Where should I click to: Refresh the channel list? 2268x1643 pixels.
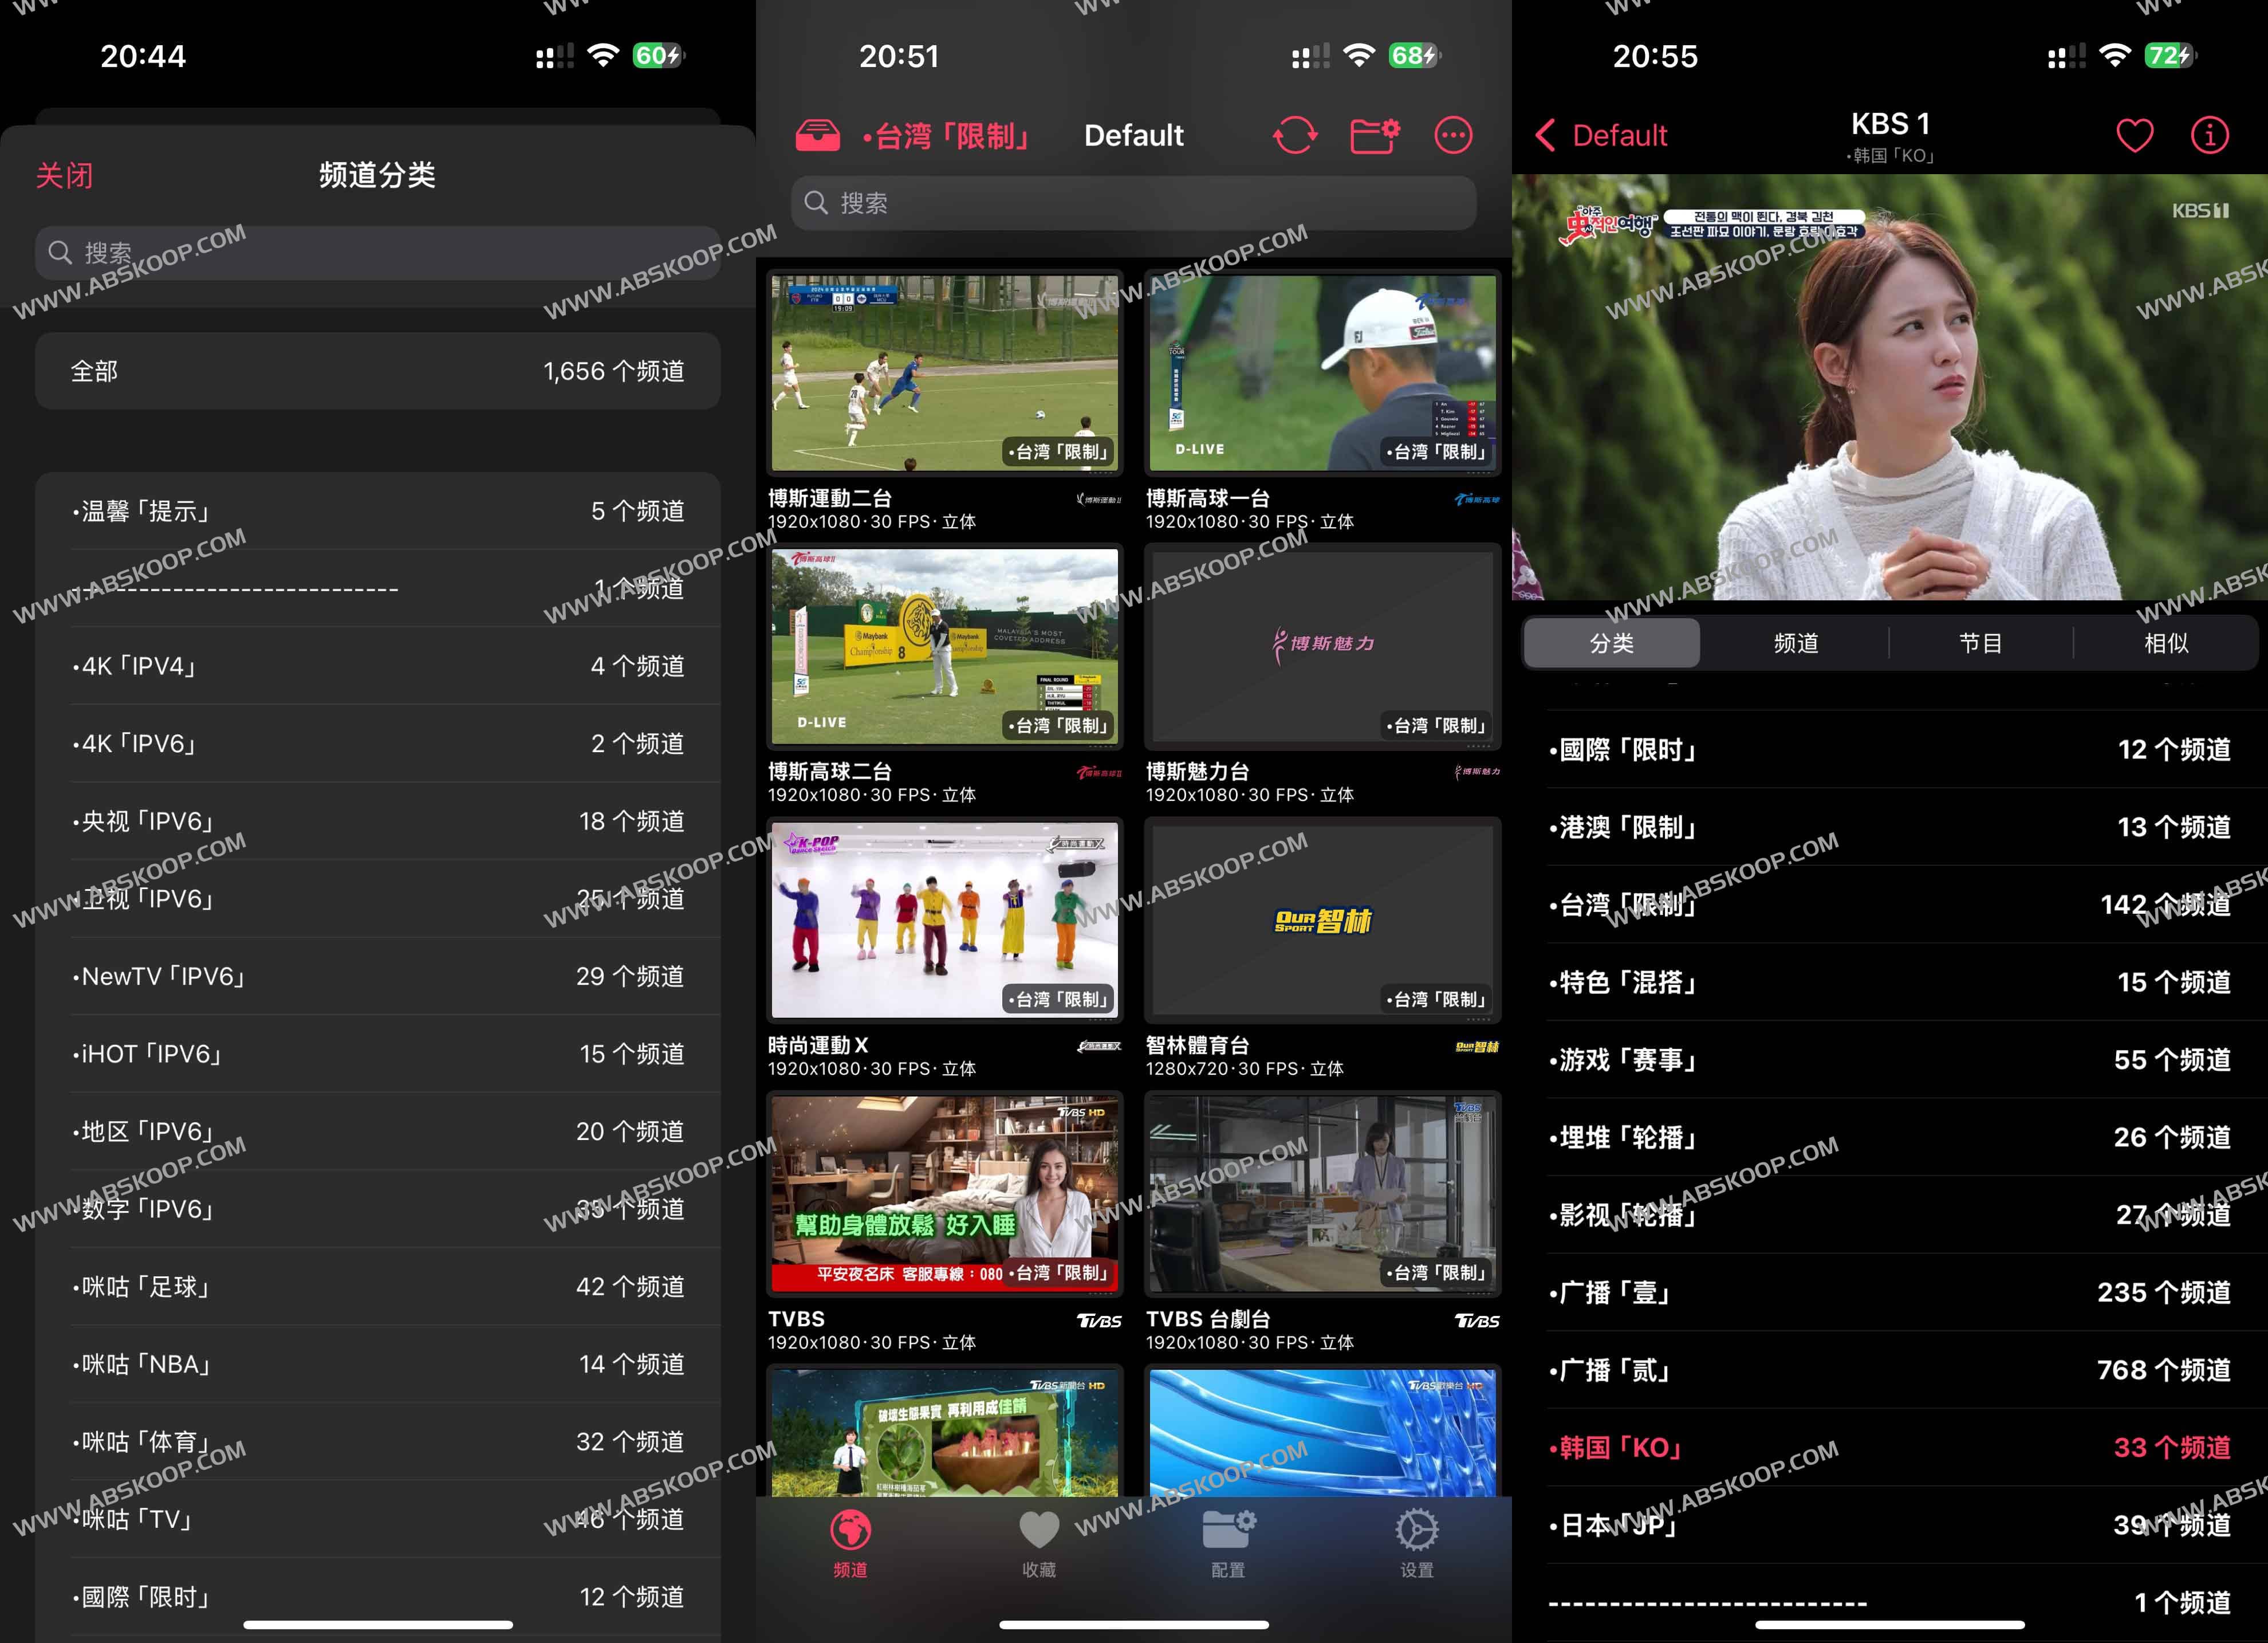(x=1296, y=134)
